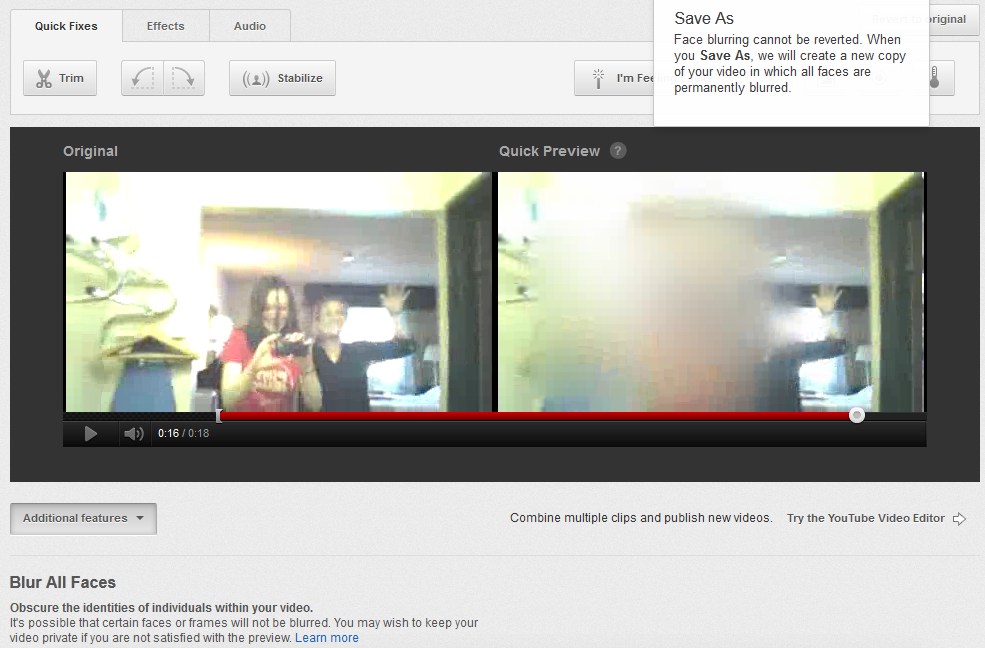Click 'Obscure the identities of individuals' bold line
985x648 pixels.
(x=161, y=607)
